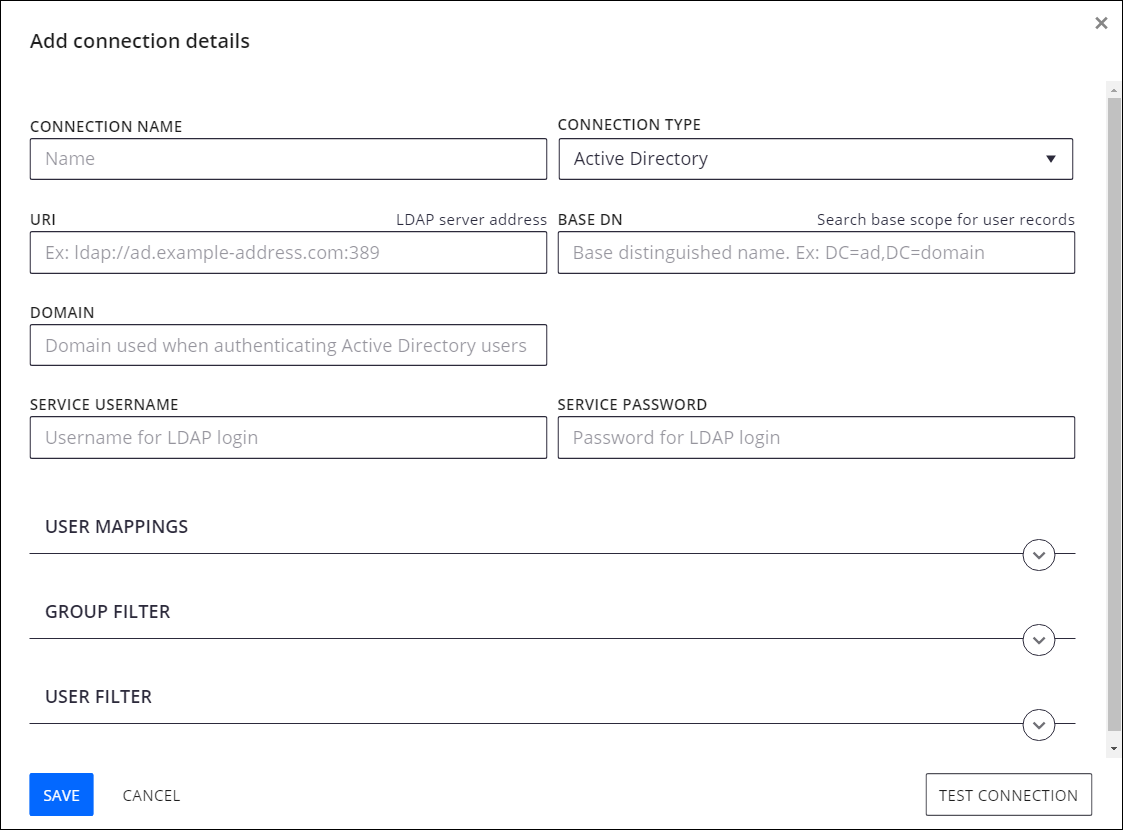
Task: Click the User Filter circular chevron icon
Action: click(1039, 724)
